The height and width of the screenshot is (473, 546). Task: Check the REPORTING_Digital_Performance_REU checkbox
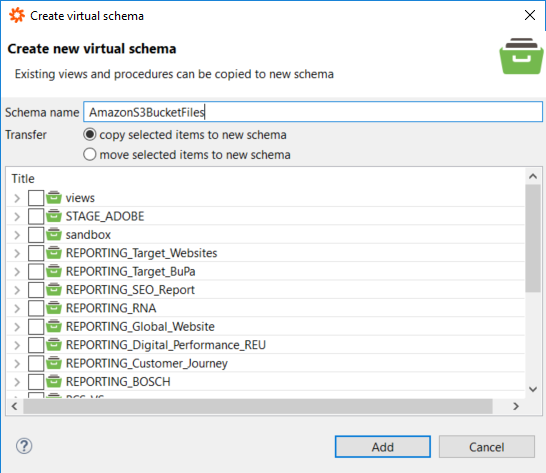click(36, 345)
